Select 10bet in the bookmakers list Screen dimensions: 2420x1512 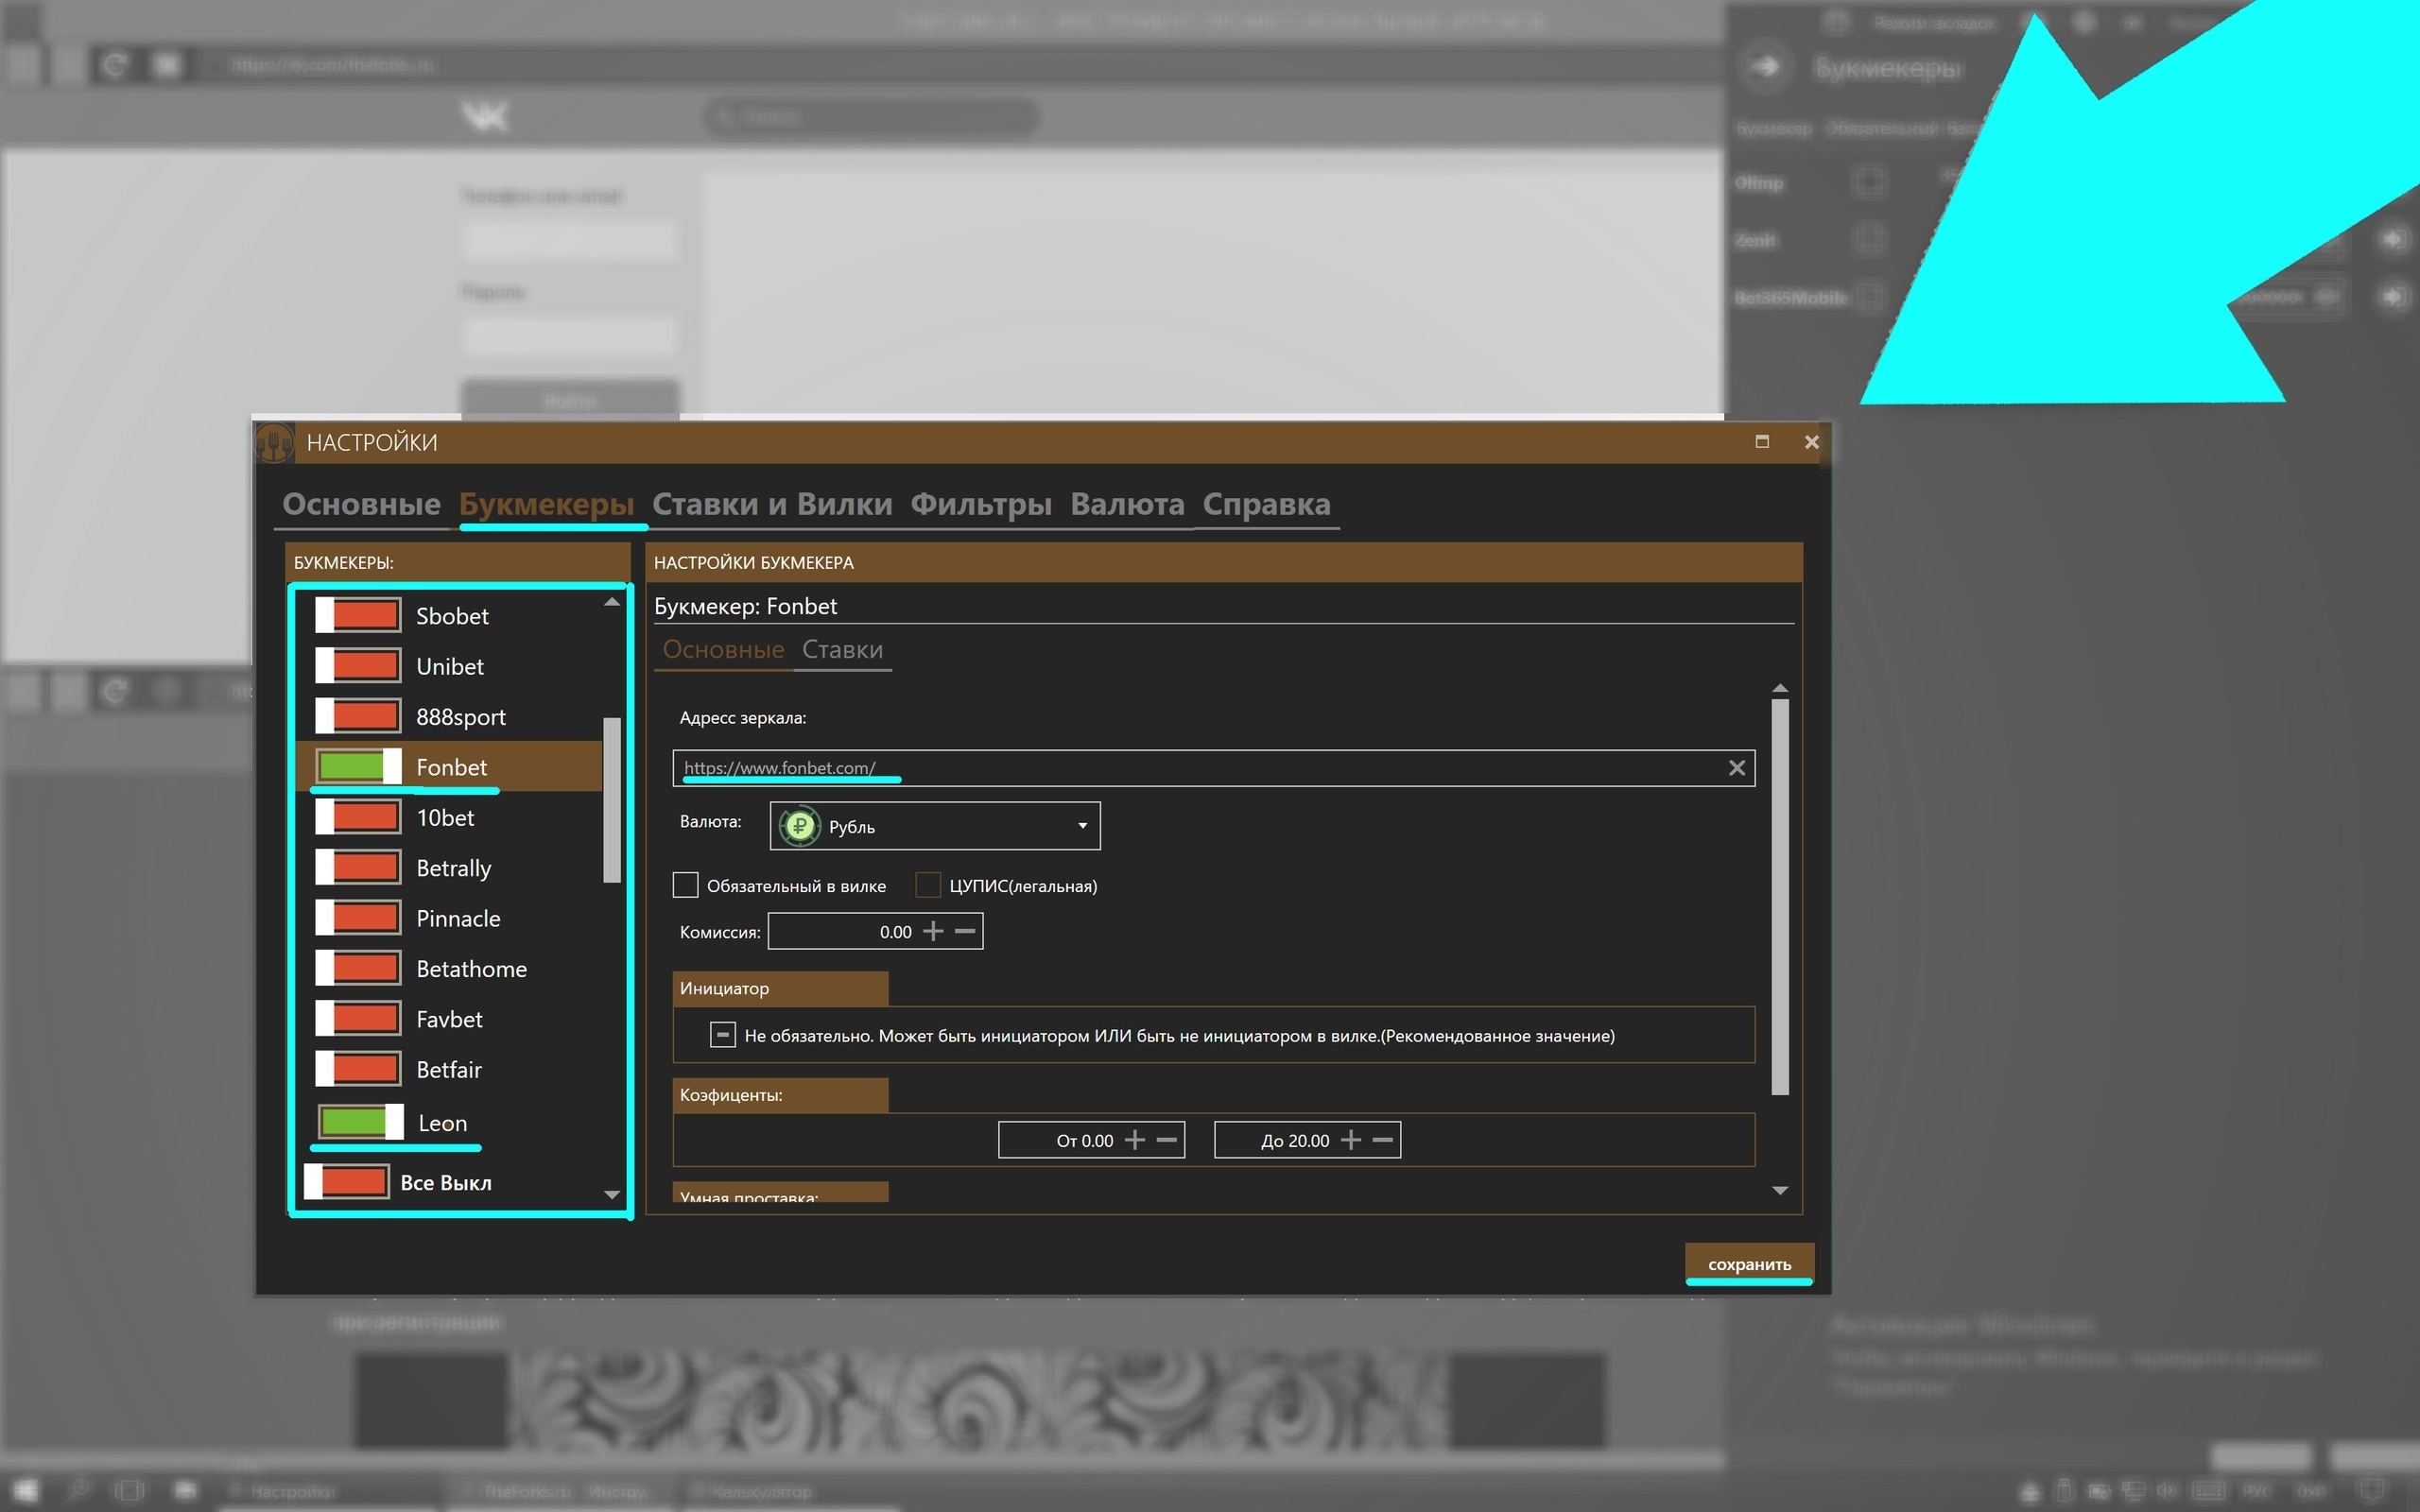tap(445, 817)
